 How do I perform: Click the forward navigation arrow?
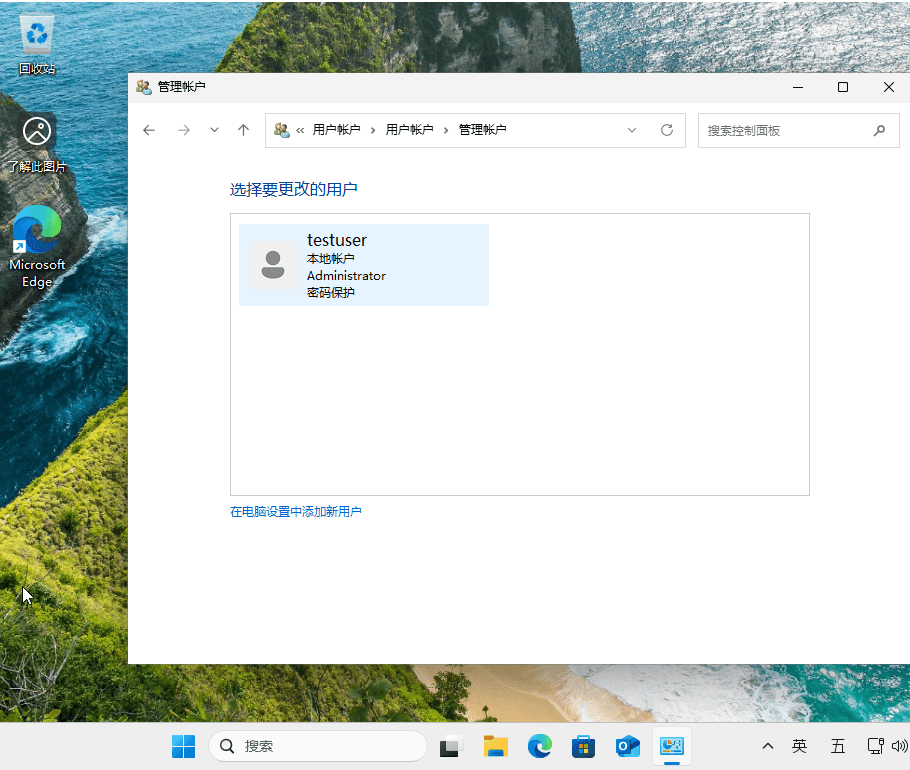[184, 130]
